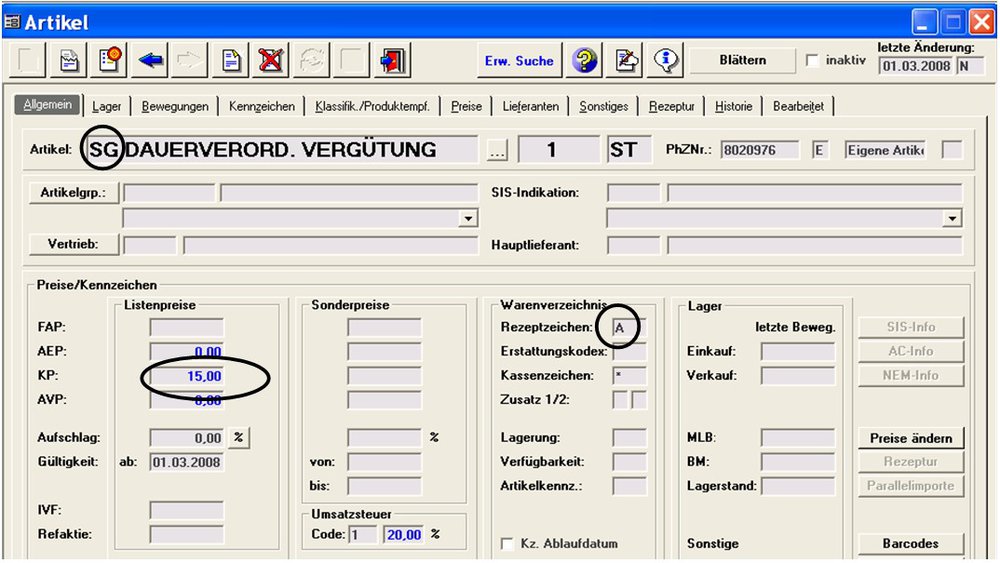Go back with the blue left arrow

pos(151,61)
